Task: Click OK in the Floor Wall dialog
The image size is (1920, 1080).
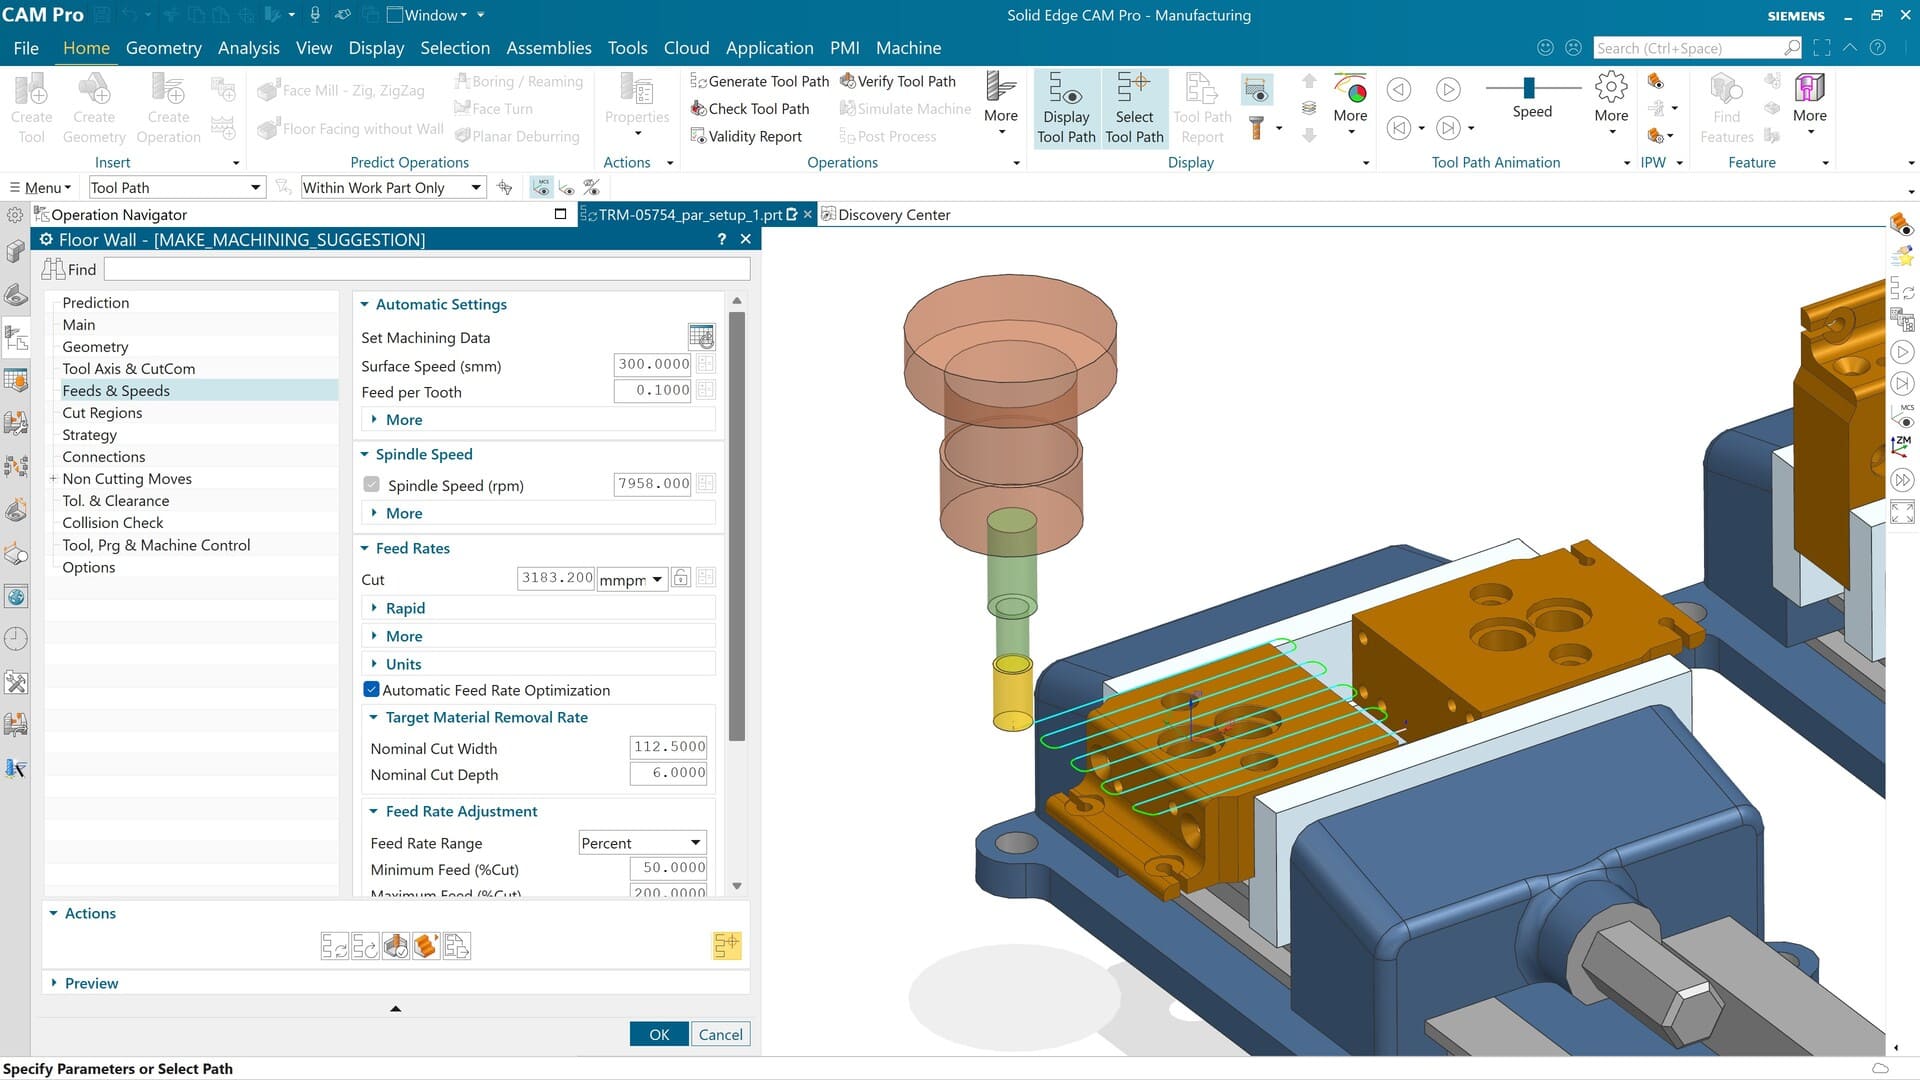Action: tap(658, 1033)
